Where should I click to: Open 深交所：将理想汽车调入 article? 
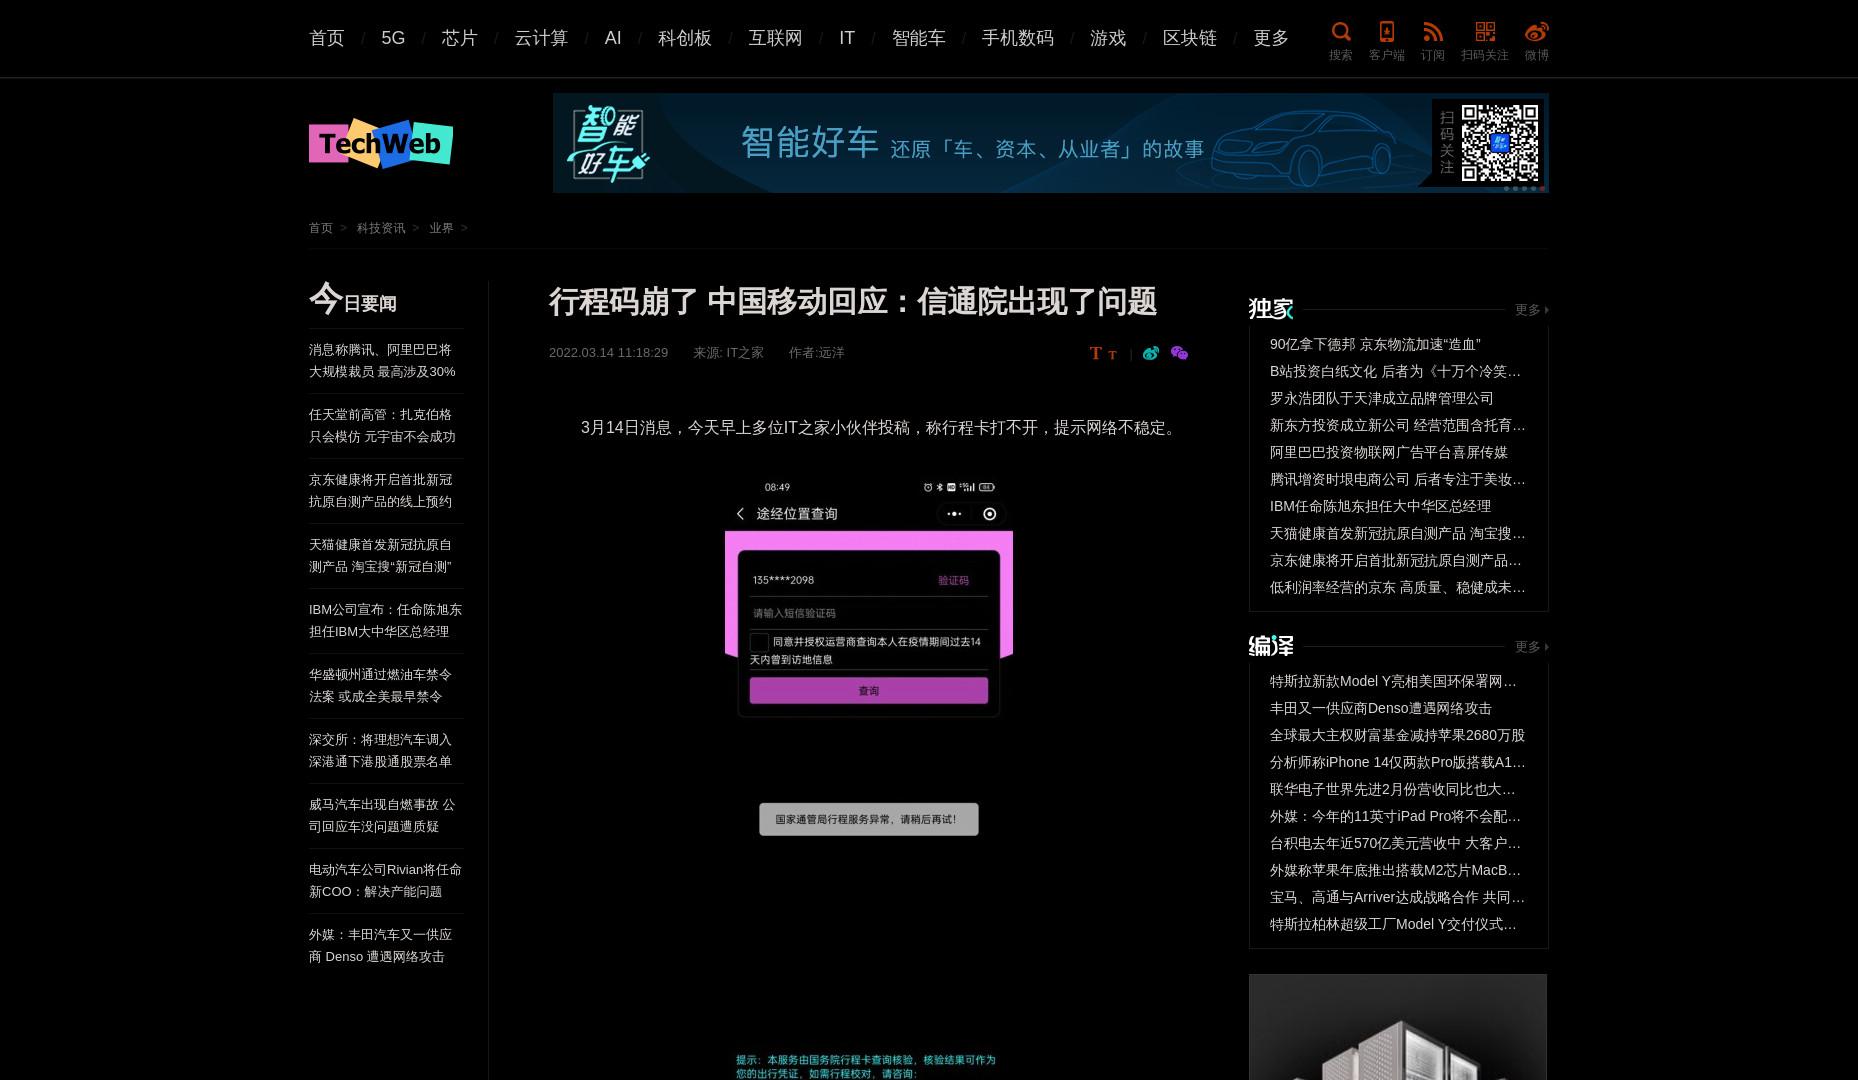coord(380,750)
